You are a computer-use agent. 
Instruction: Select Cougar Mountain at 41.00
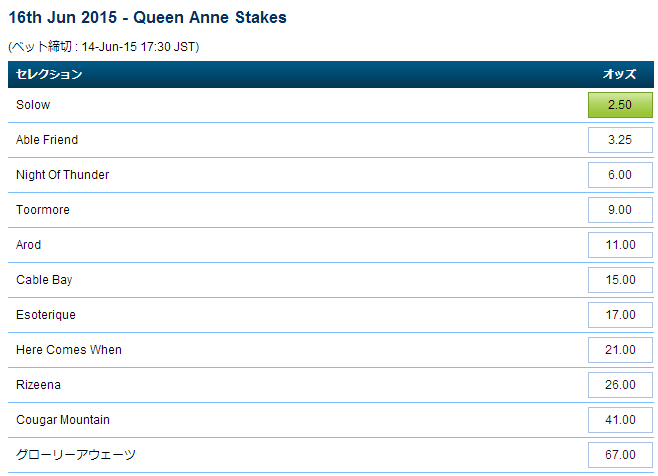tap(620, 420)
